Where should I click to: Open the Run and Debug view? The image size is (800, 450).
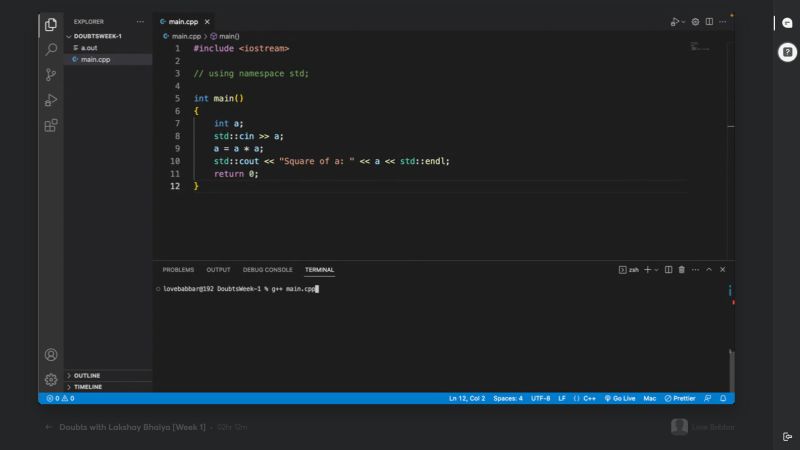[x=51, y=100]
